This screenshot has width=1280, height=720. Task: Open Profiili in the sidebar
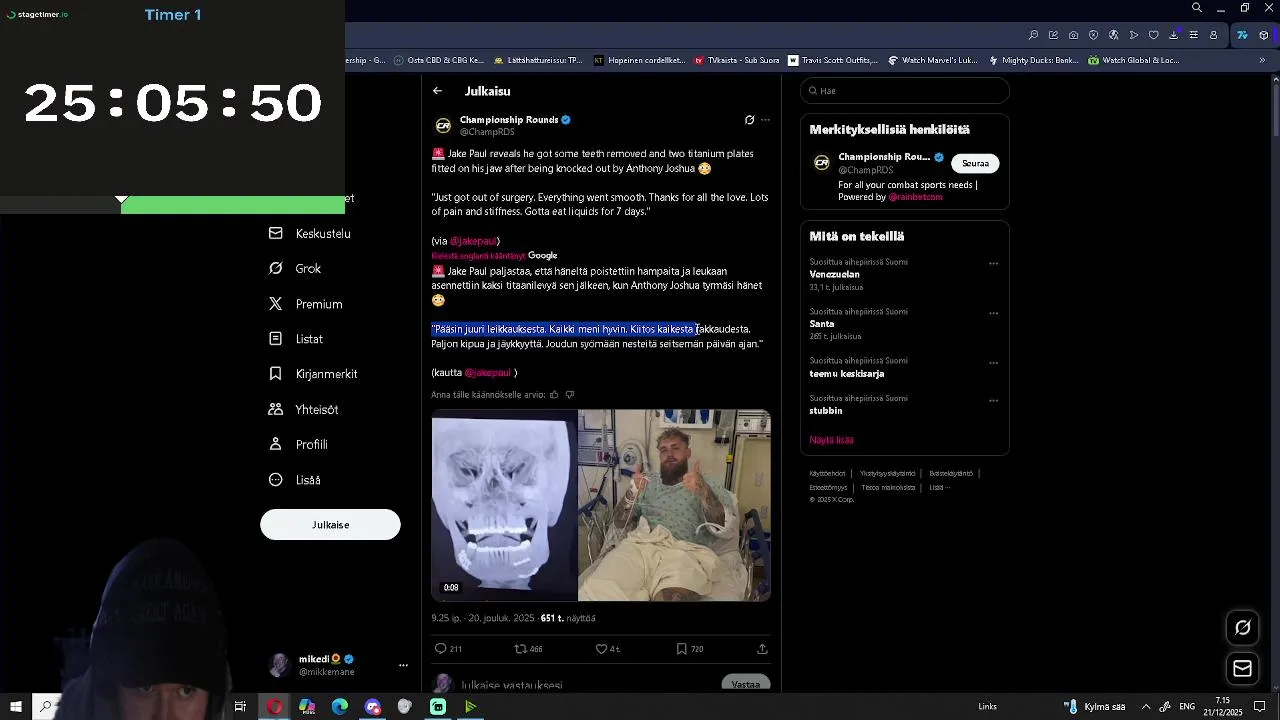[298, 444]
